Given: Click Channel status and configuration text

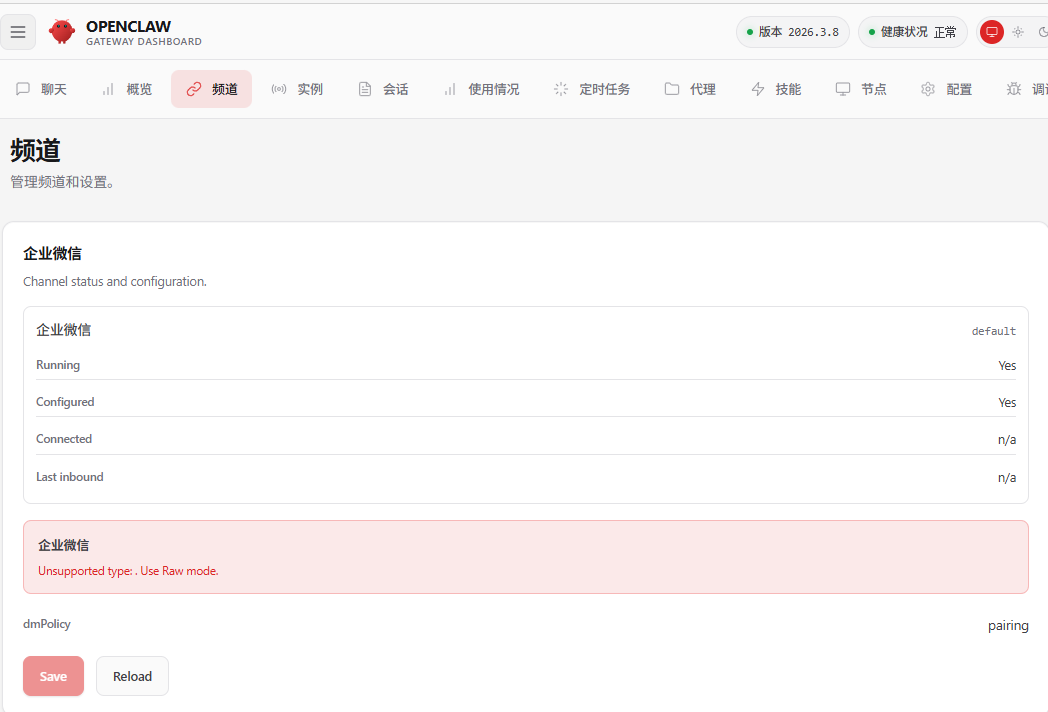Looking at the screenshot, I should tap(115, 281).
